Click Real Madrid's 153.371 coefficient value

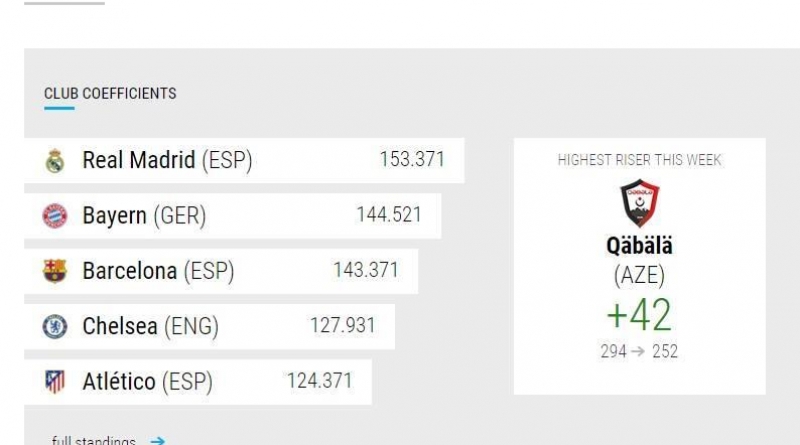coord(412,159)
